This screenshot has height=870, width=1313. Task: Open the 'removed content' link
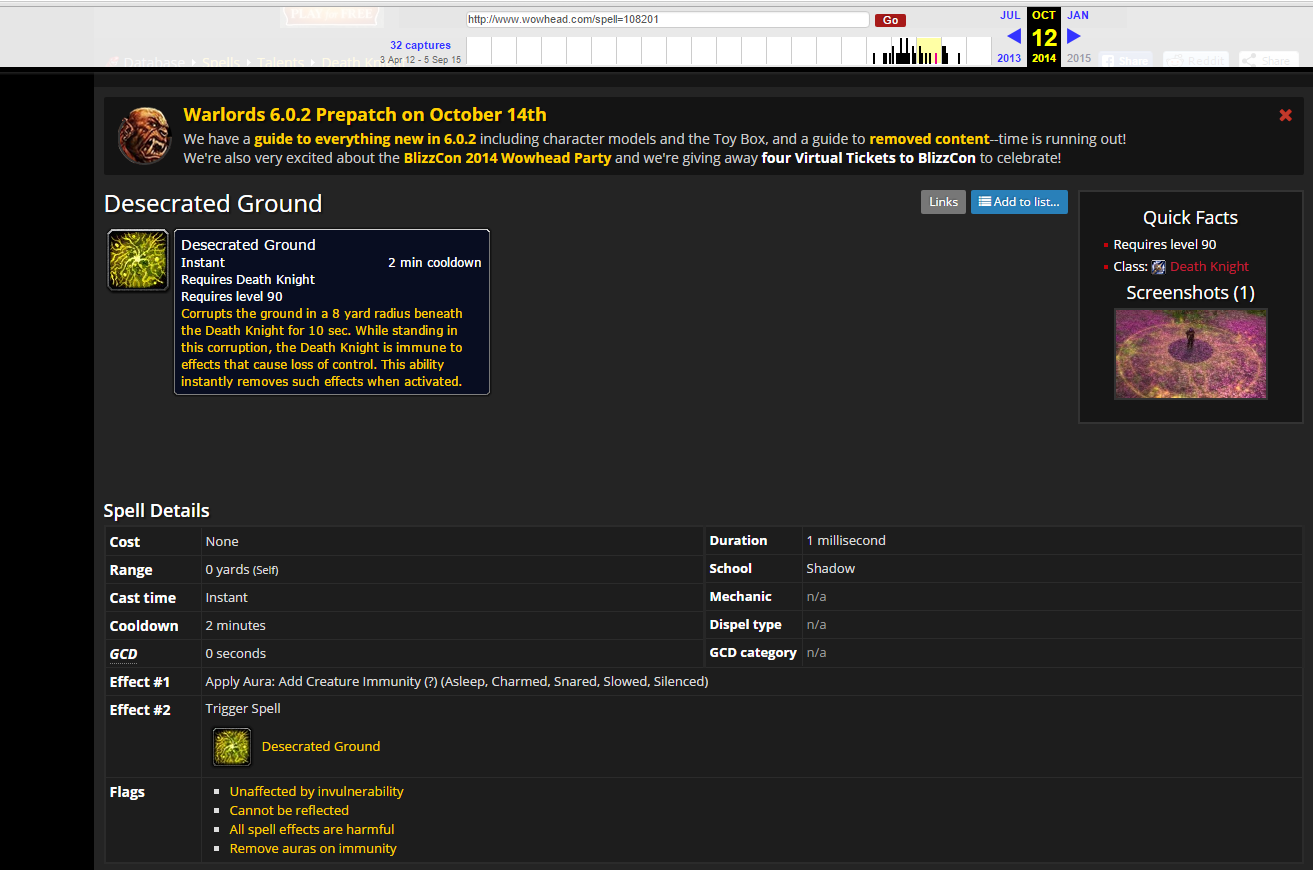click(929, 139)
